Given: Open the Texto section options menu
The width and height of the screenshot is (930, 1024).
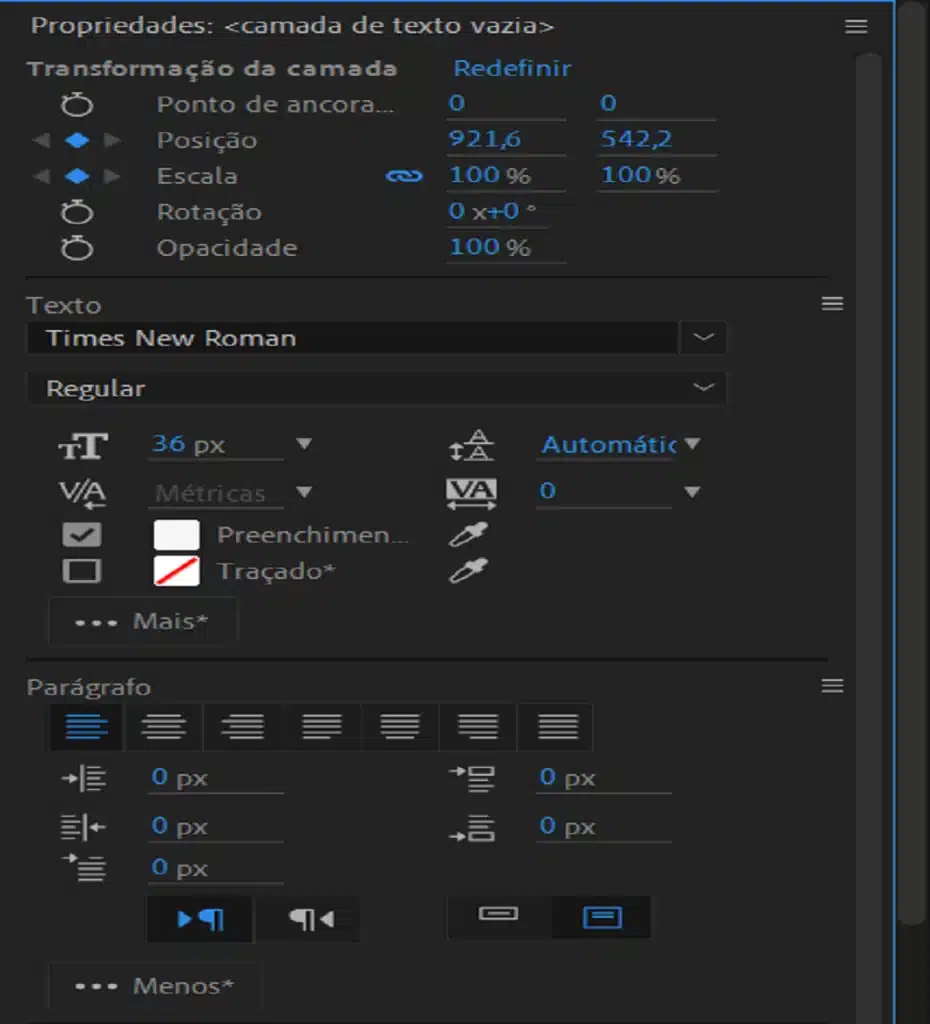Looking at the screenshot, I should pyautogui.click(x=832, y=304).
